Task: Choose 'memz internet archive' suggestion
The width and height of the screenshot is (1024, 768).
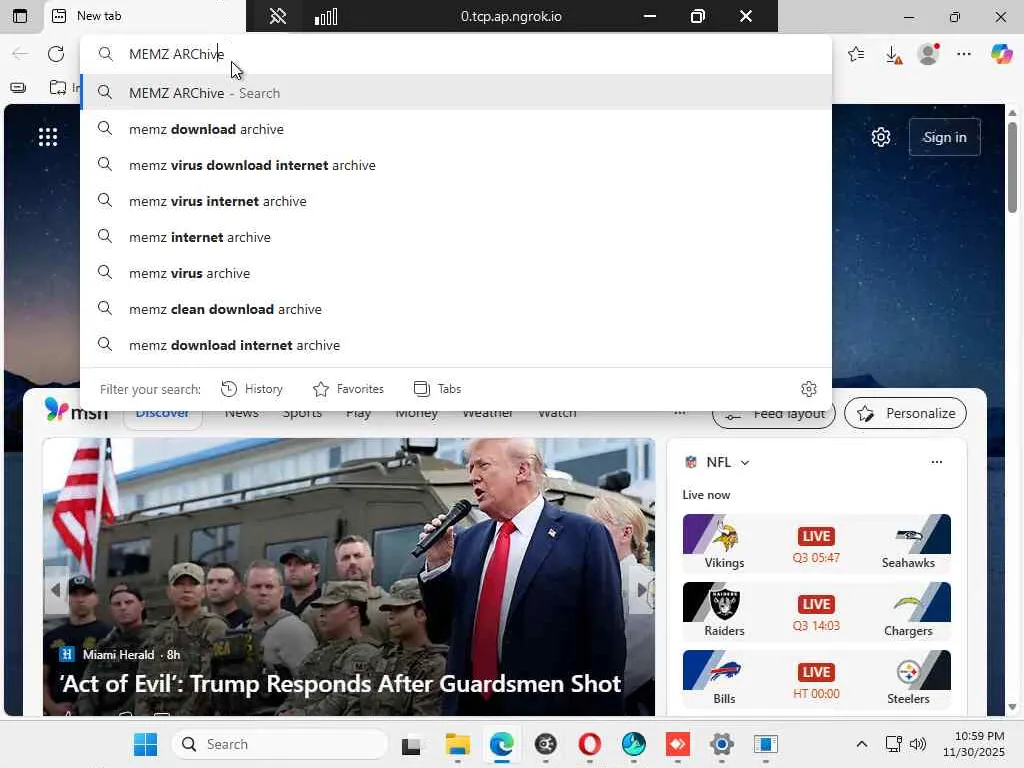Action: point(456,237)
